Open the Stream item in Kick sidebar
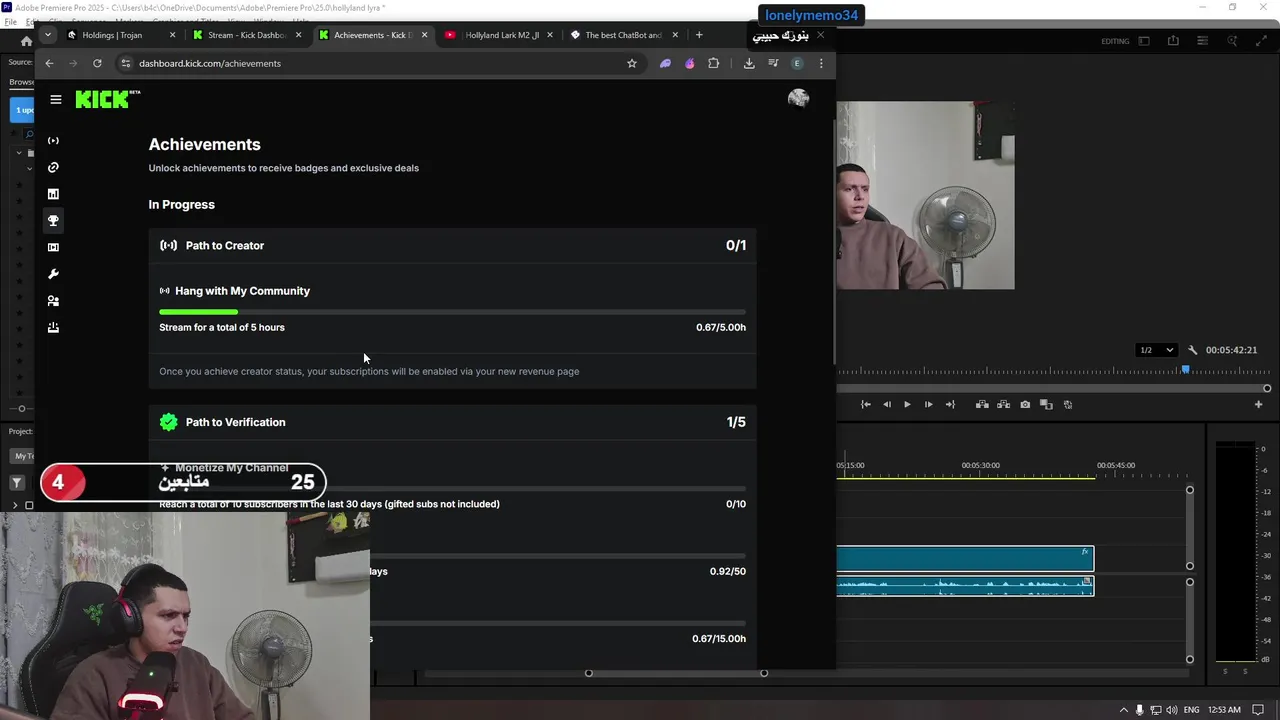 click(x=53, y=141)
